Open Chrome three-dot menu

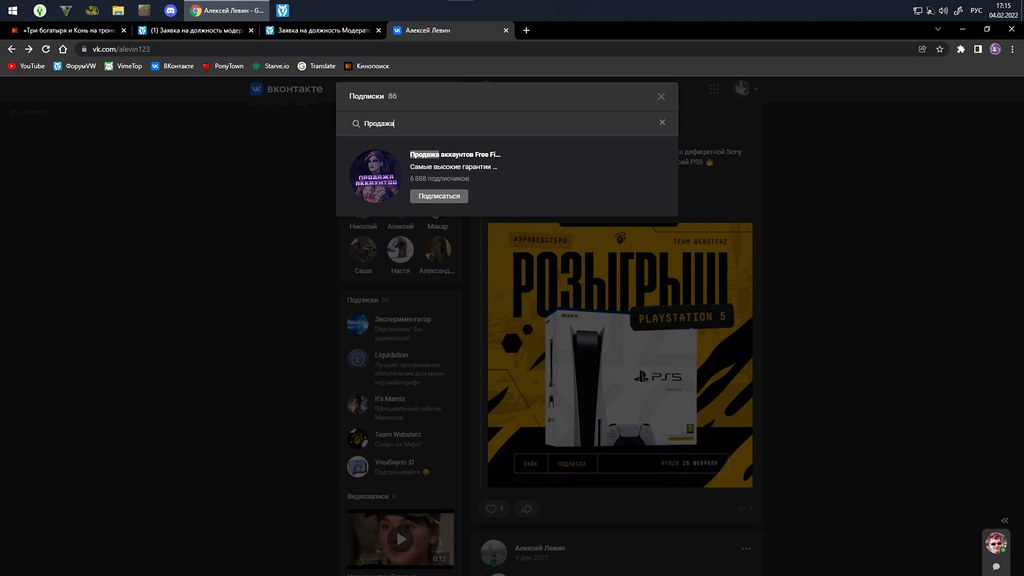coord(1012,49)
